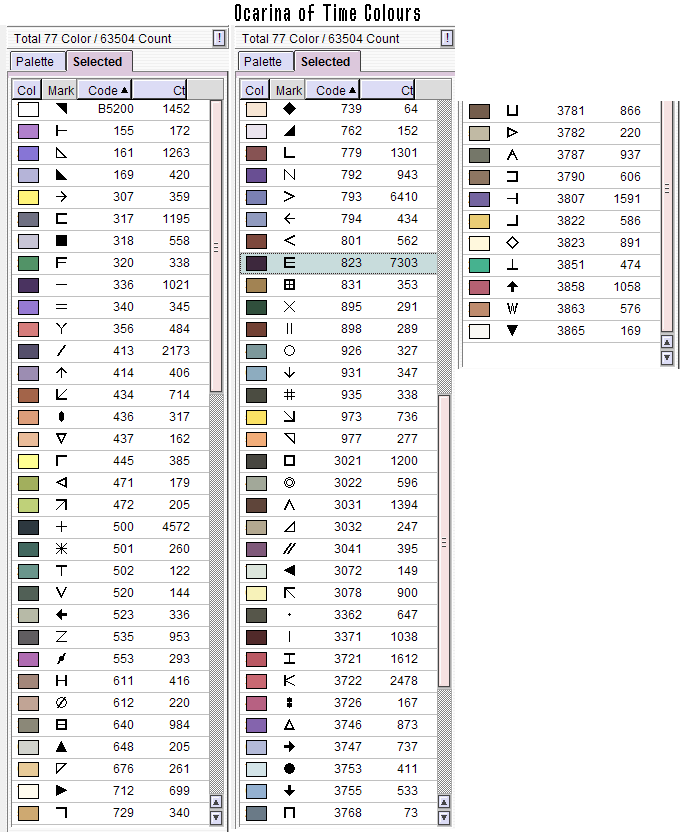Click the hash mark symbol for code 935
The image size is (680, 832).
click(290, 395)
